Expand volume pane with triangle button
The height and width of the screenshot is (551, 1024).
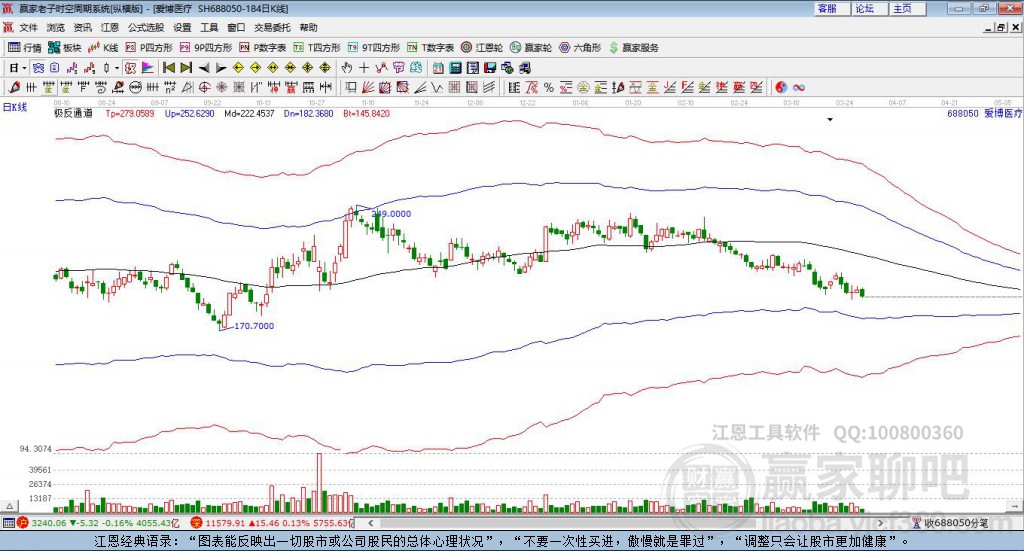pyautogui.click(x=9, y=506)
